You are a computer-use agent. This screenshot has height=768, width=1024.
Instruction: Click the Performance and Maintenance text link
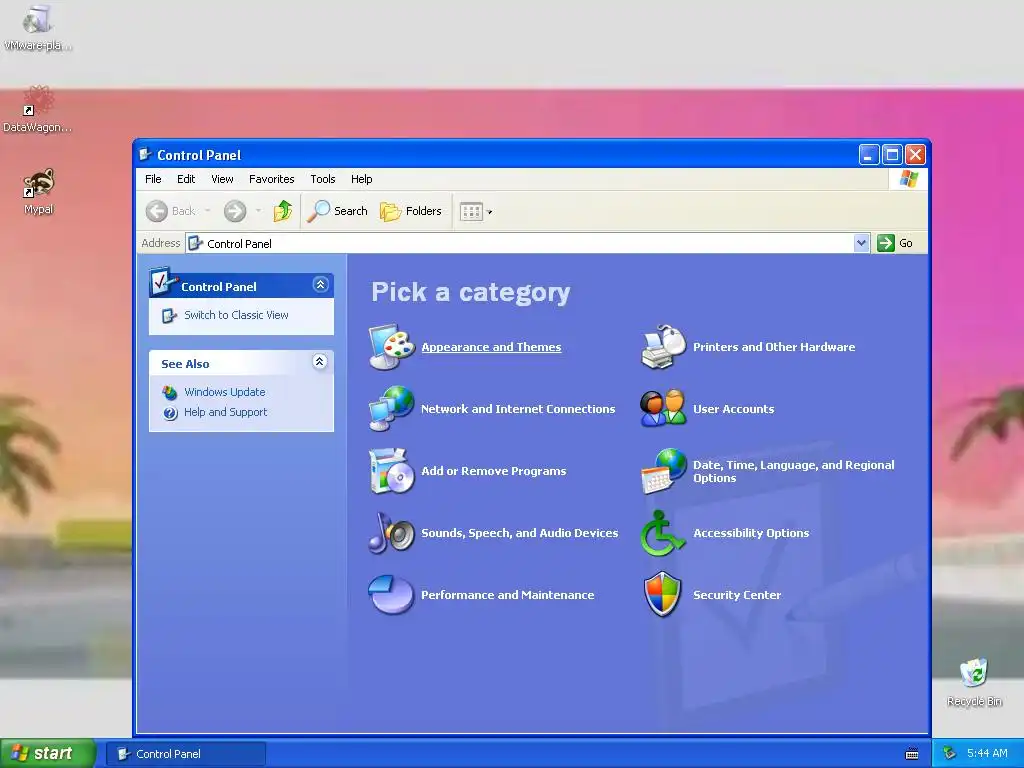[x=507, y=595]
